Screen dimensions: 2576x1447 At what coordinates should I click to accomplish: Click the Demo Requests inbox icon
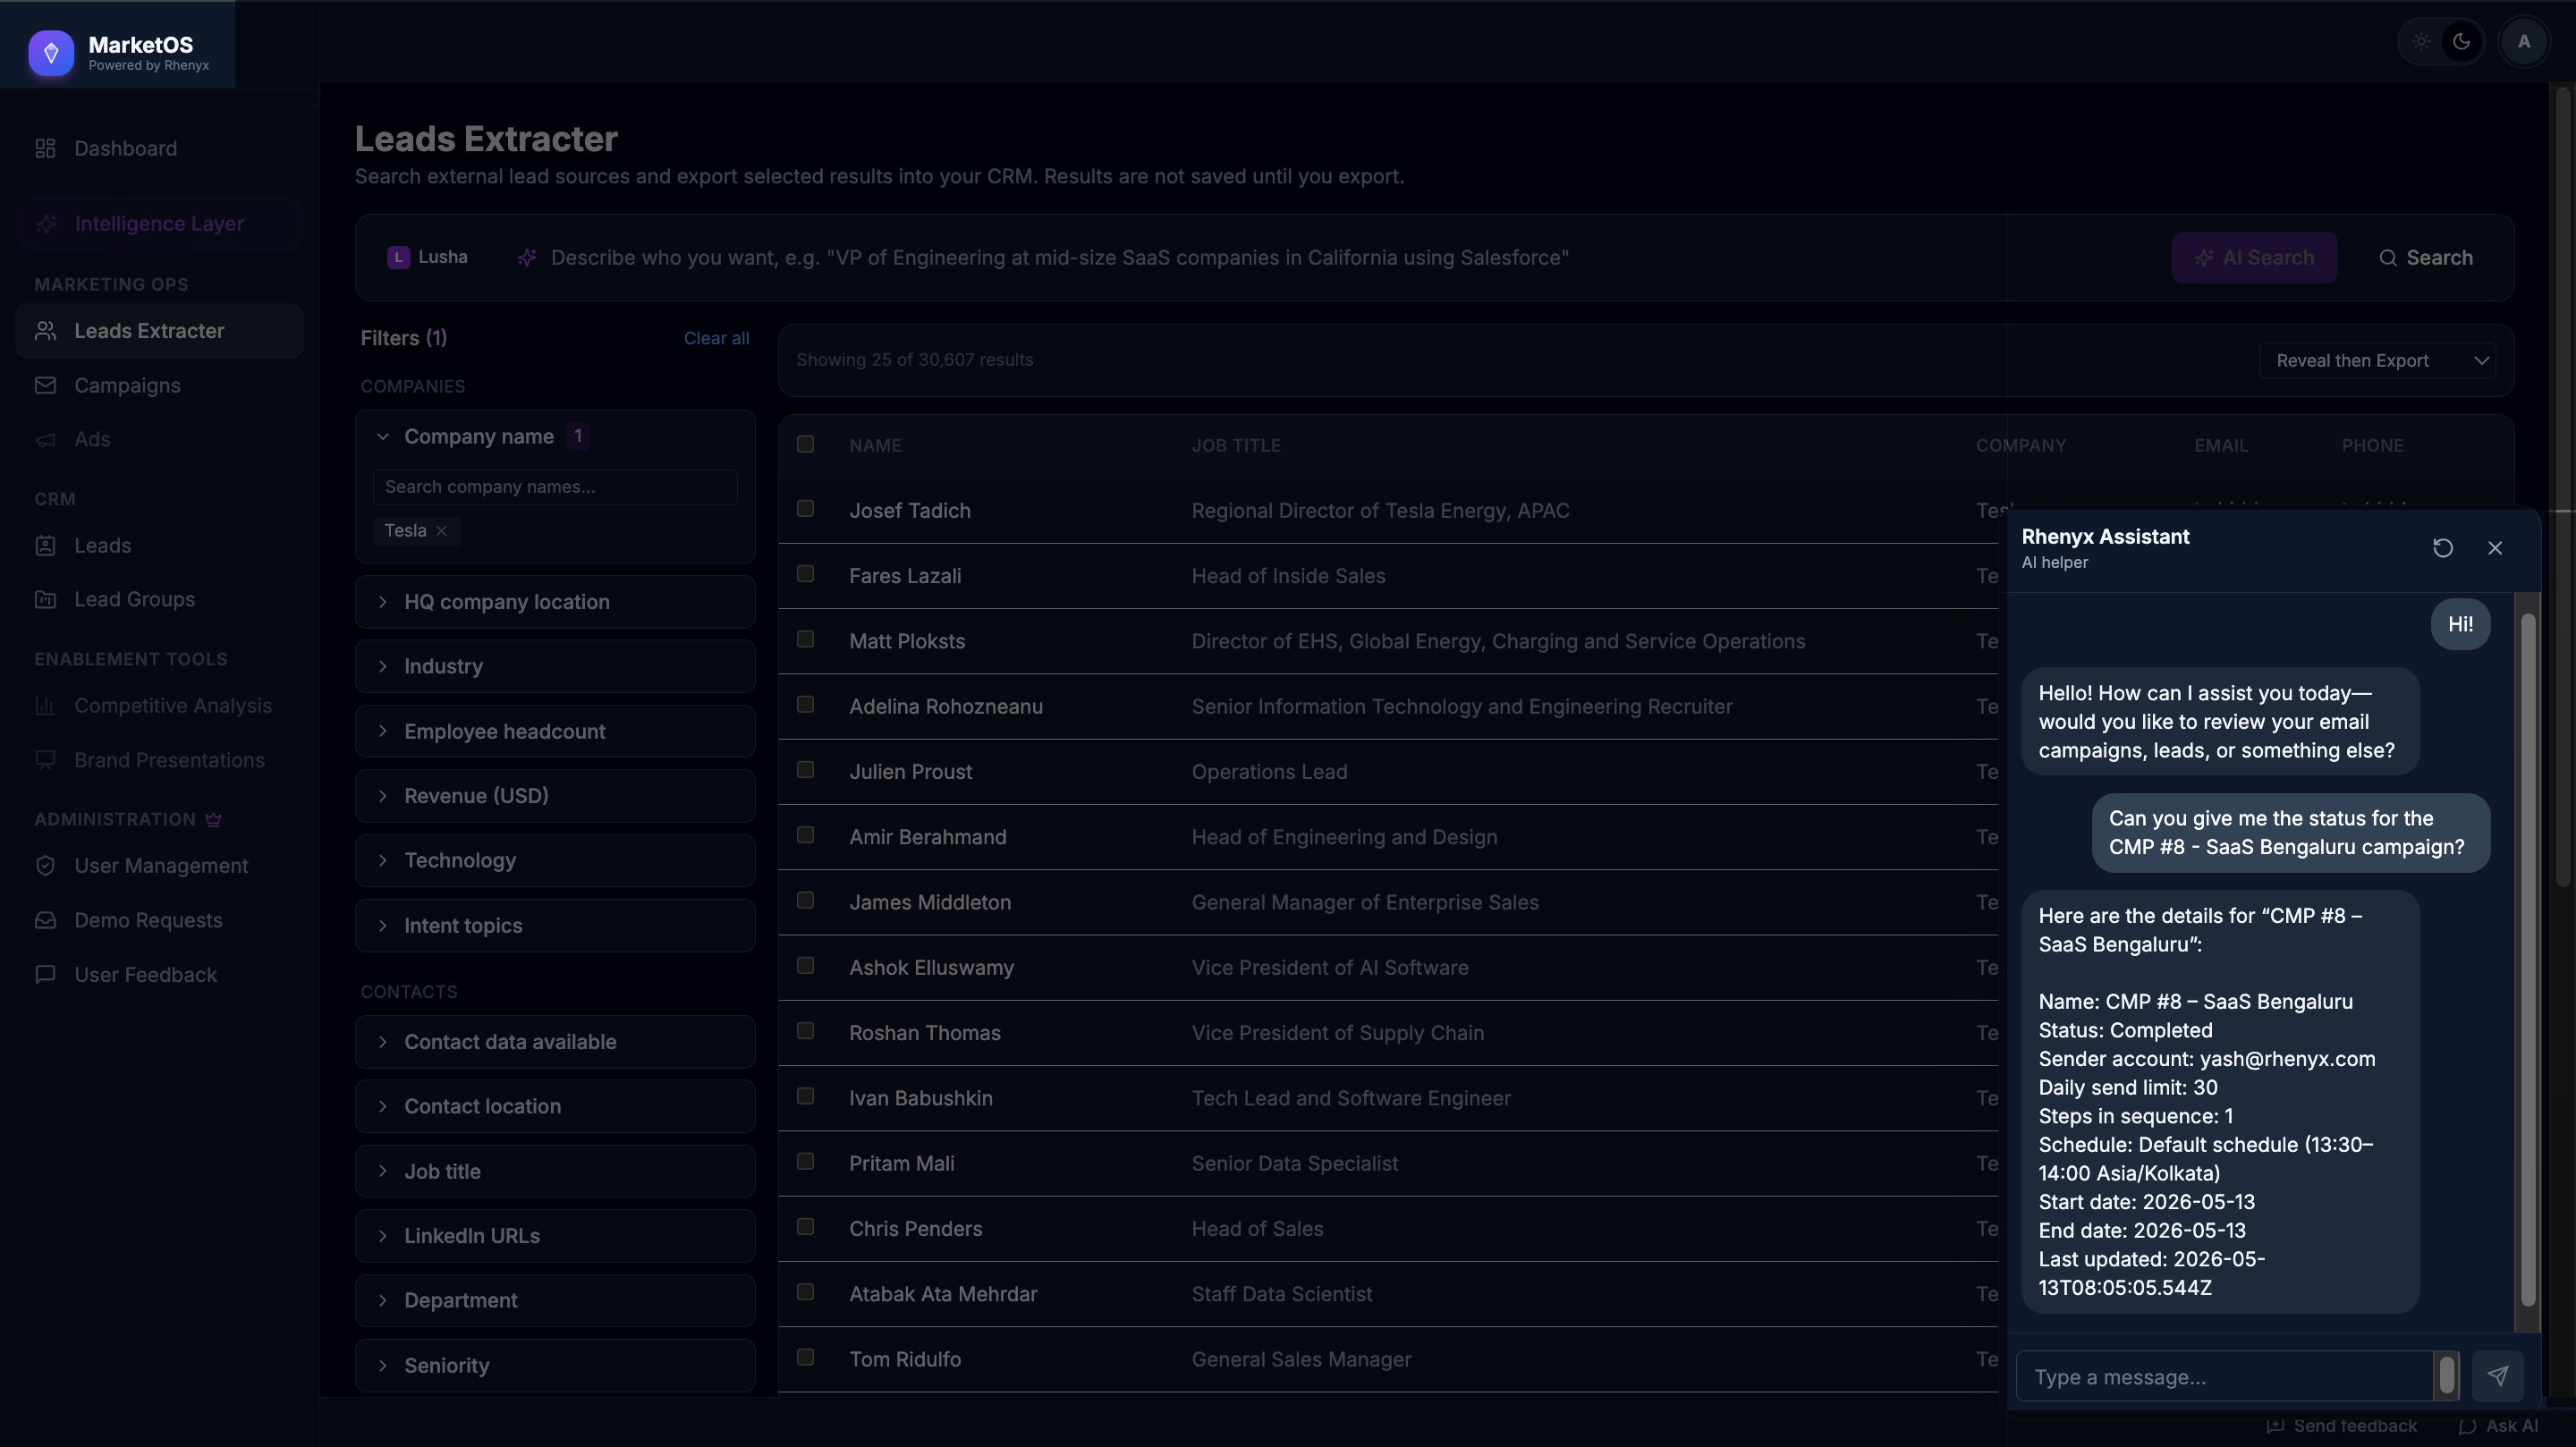click(x=45, y=920)
